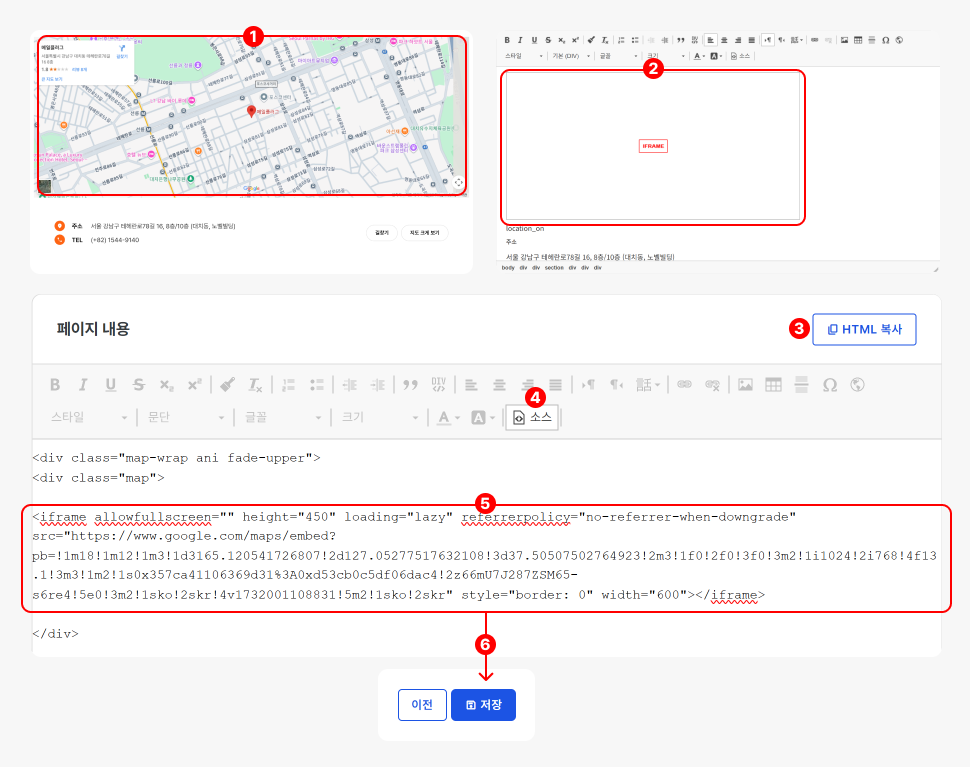Click the block quote icon in the lower toolbar
This screenshot has height=767, width=970.
click(409, 385)
